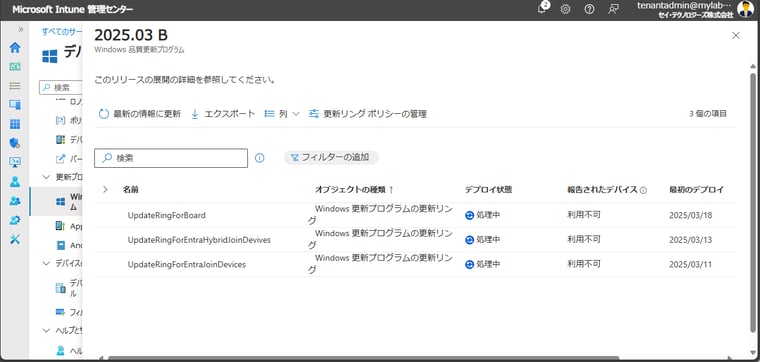This screenshot has height=362, width=760.
Task: Focus the panel 検索 search field
Action: pos(171,158)
